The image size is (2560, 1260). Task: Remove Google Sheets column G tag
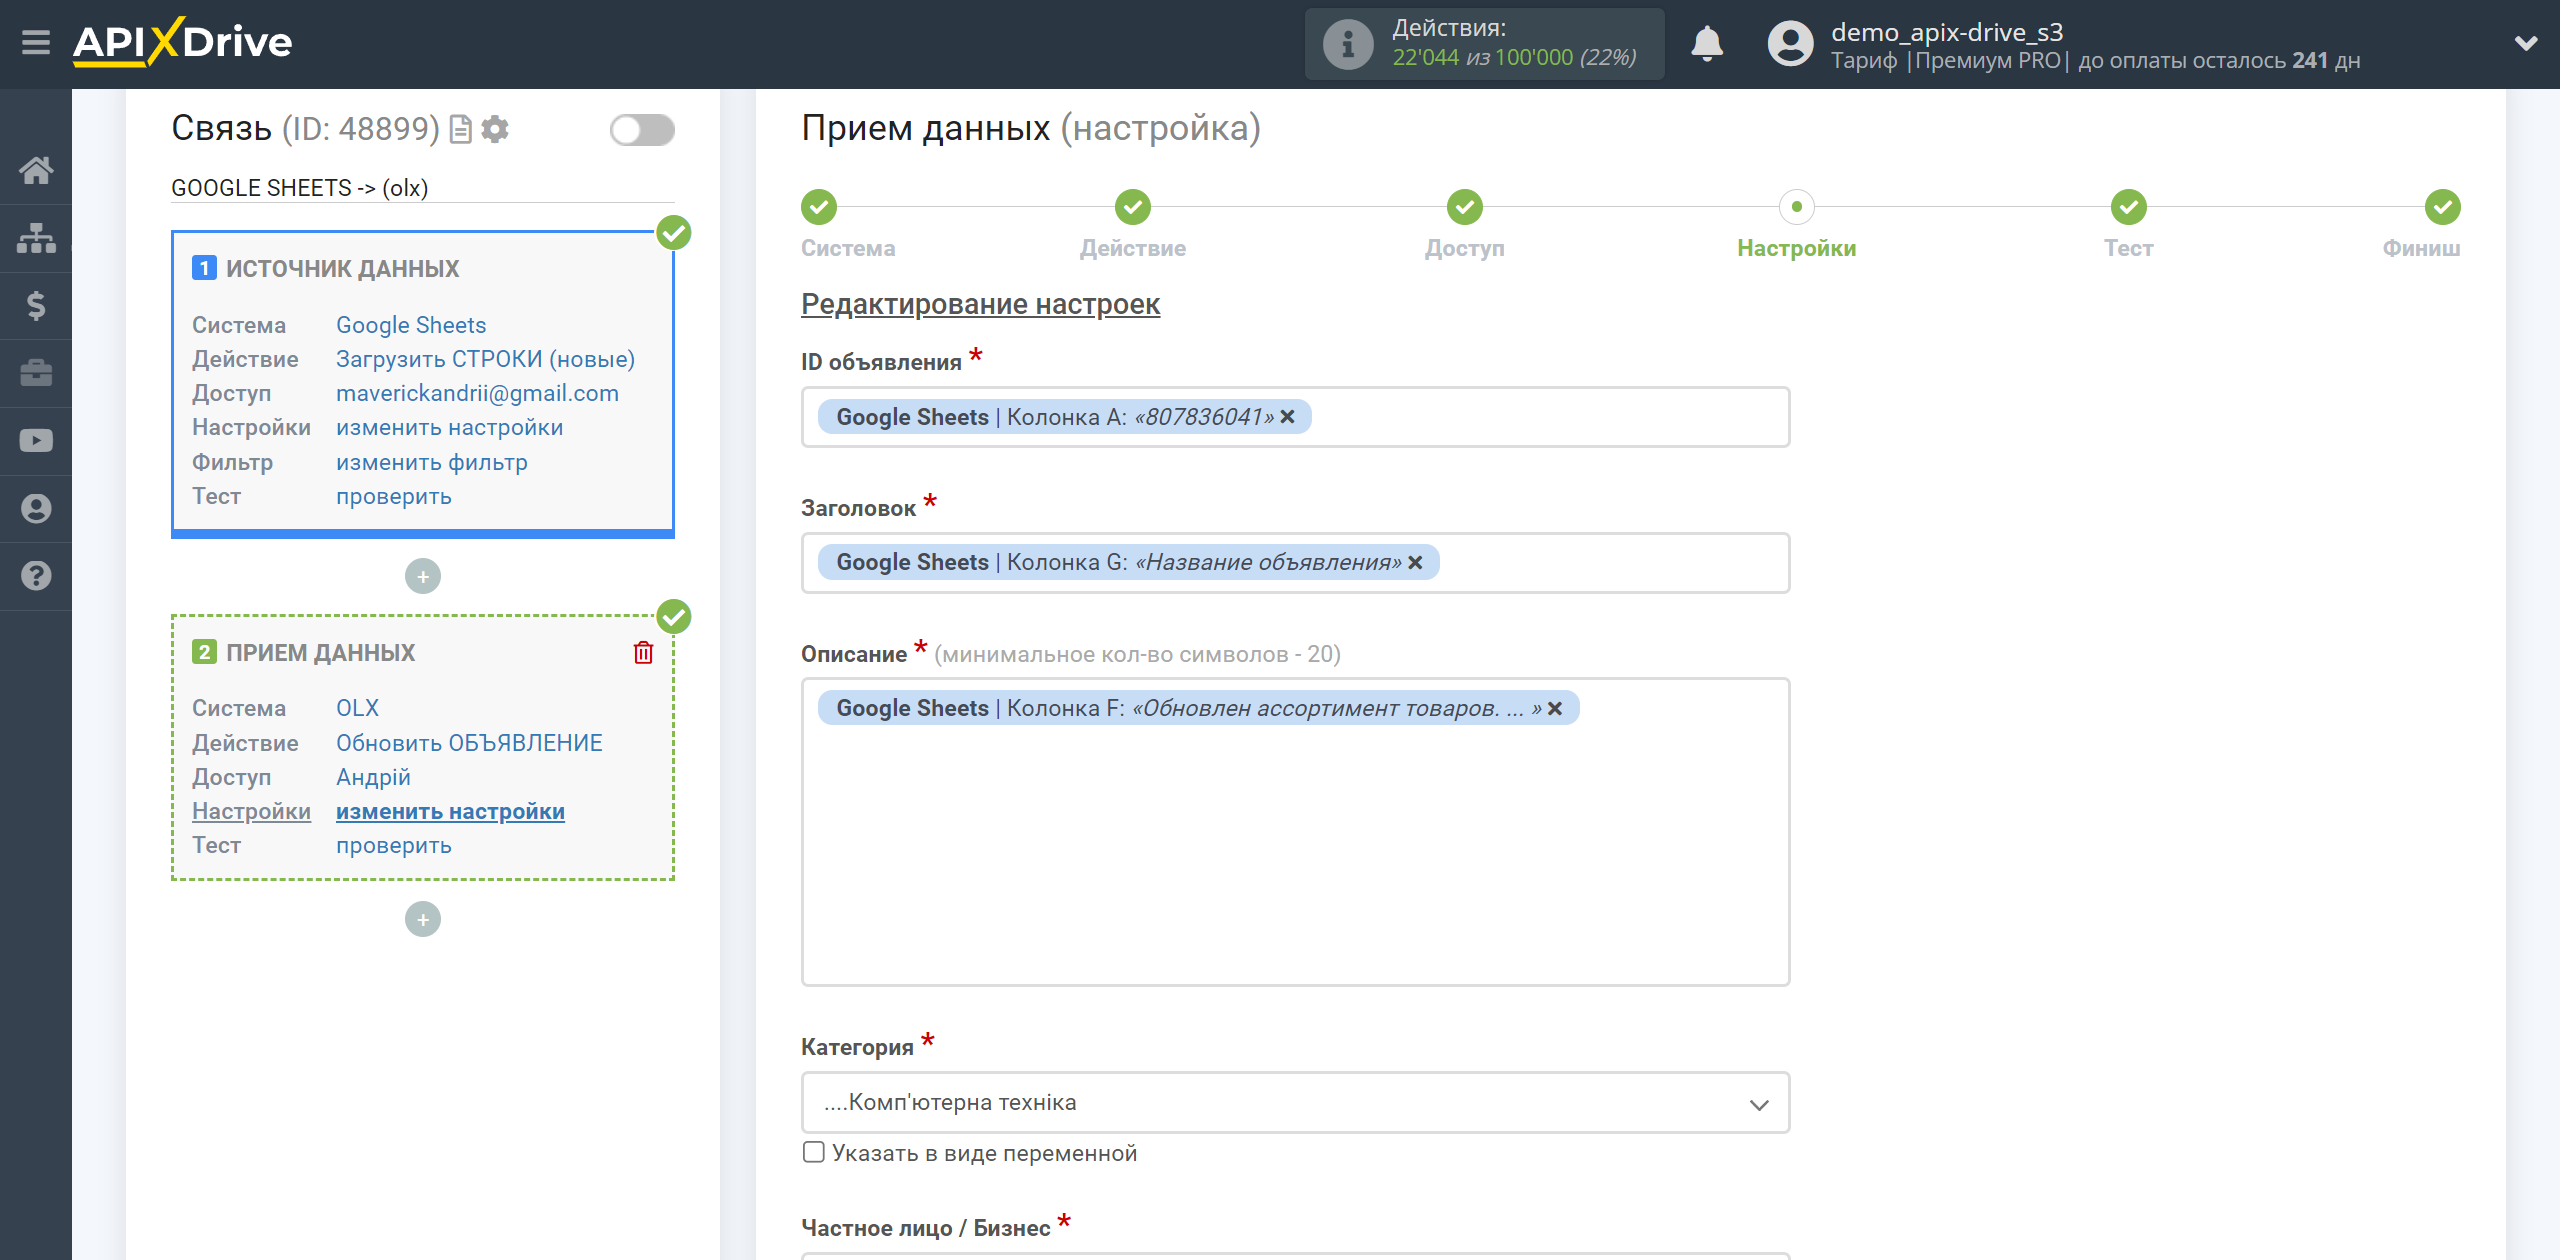(x=1415, y=563)
